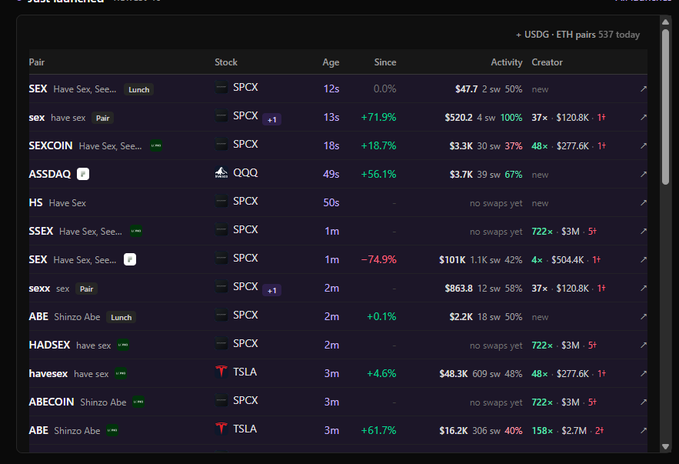Screen dimensions: 679x464
Task: Click +61.7% since value
Action: tap(378, 431)
